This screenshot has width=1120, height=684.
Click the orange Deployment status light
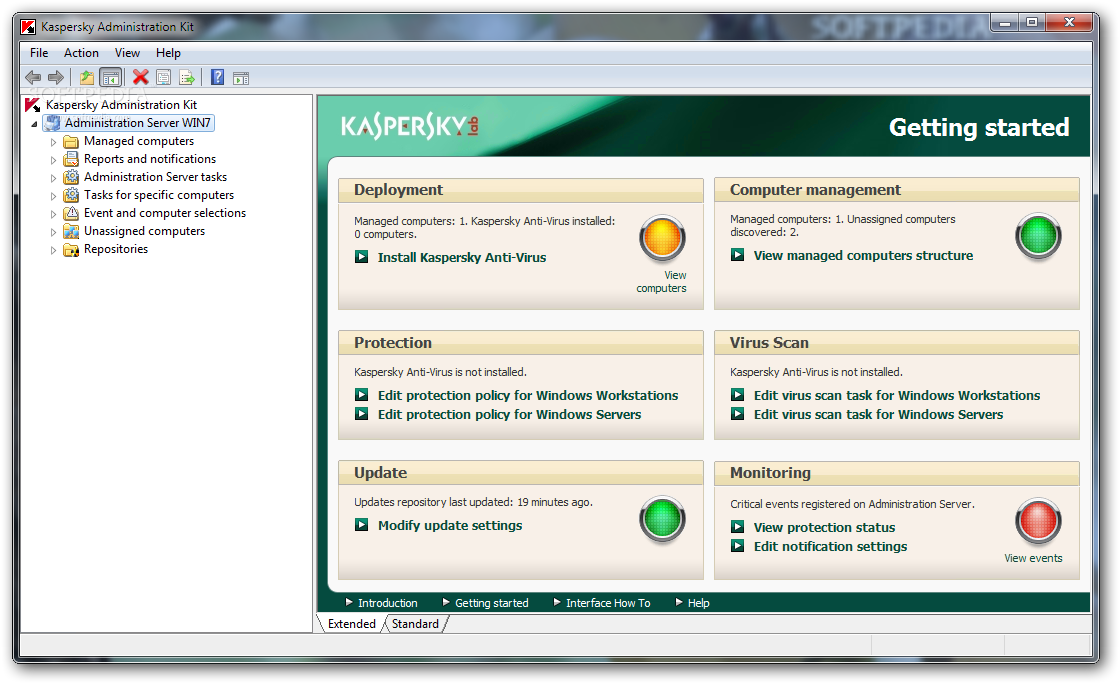662,238
